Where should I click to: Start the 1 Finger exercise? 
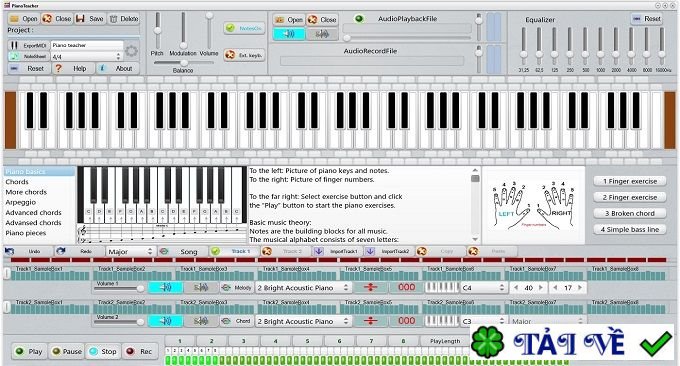tap(630, 181)
